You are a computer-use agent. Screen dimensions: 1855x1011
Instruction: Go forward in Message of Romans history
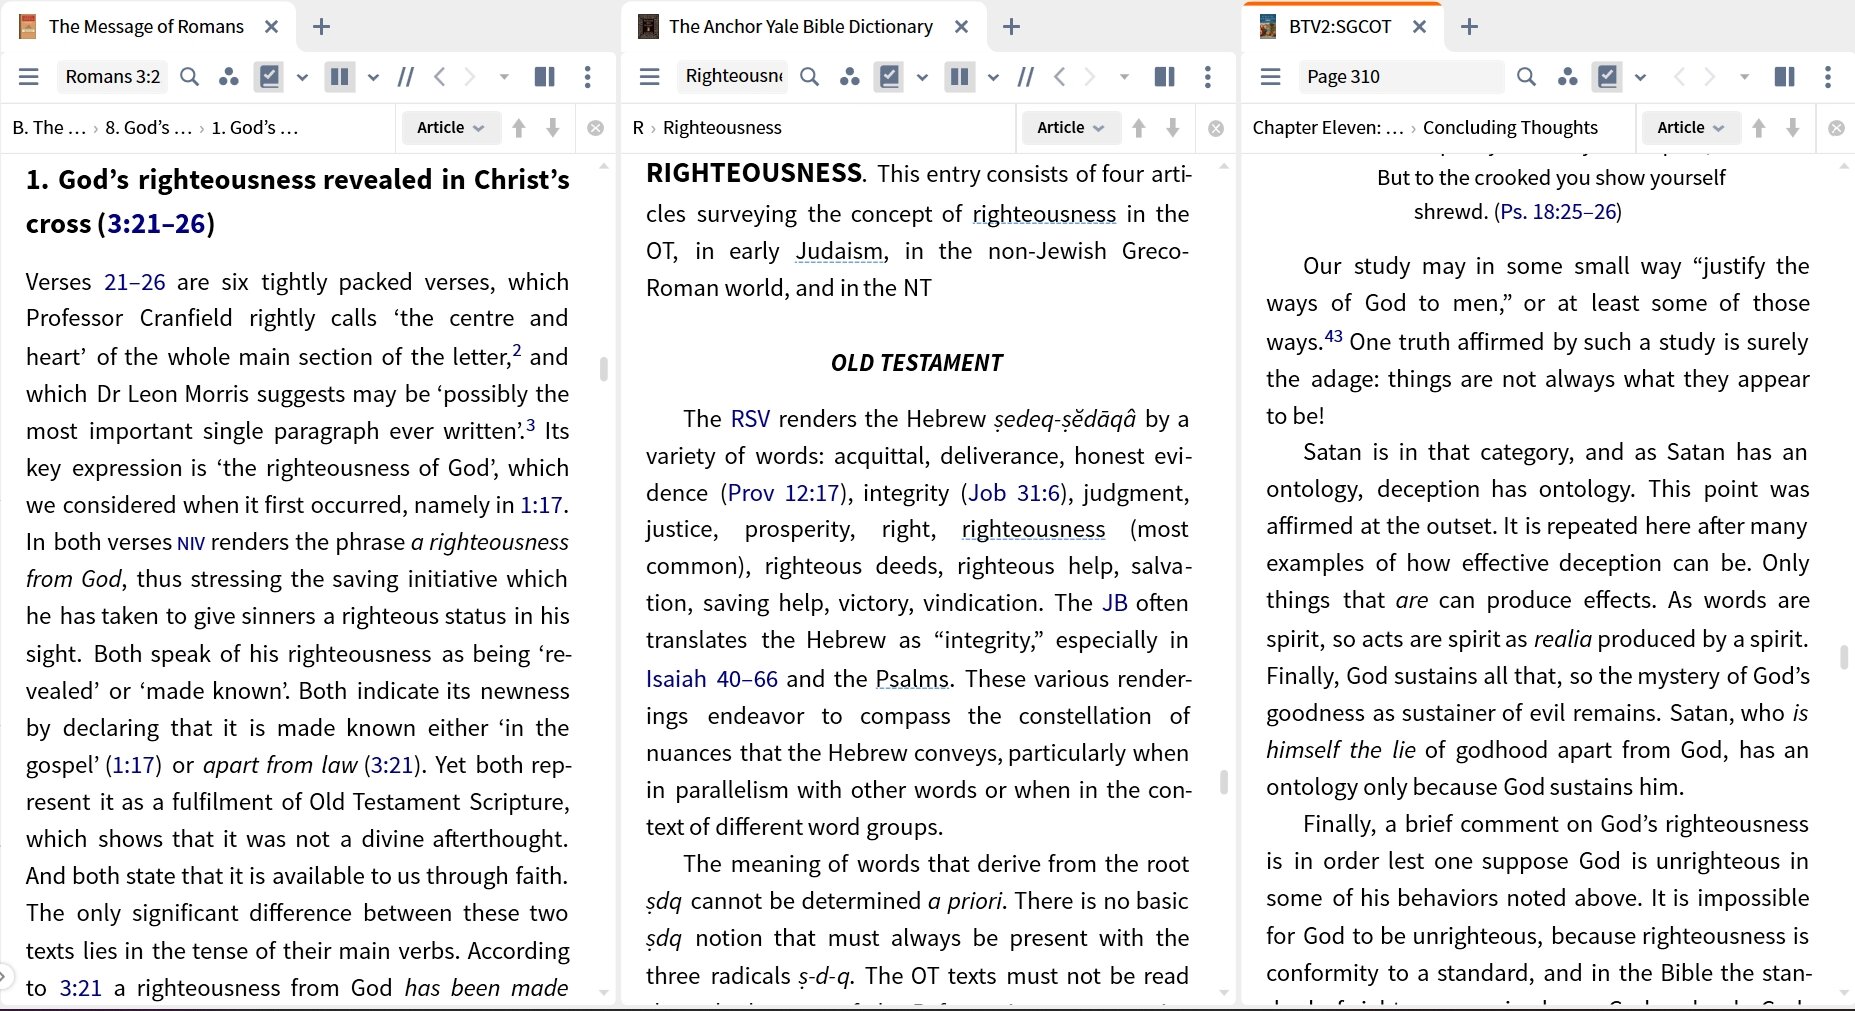(470, 77)
